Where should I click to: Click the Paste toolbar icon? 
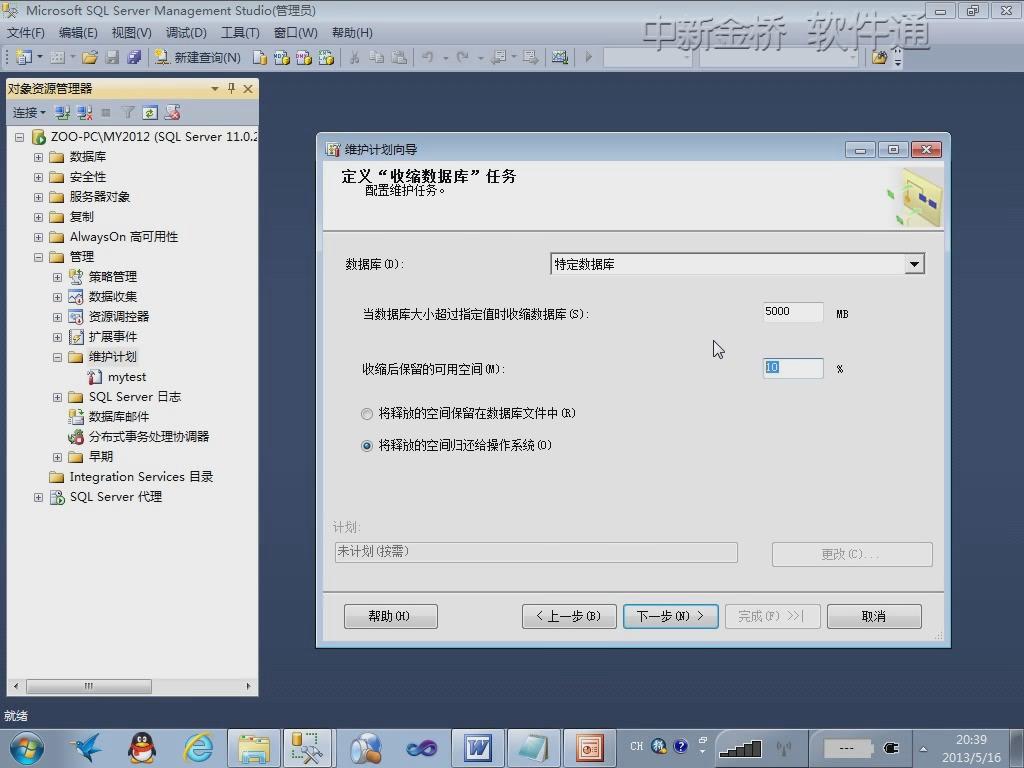click(x=399, y=57)
